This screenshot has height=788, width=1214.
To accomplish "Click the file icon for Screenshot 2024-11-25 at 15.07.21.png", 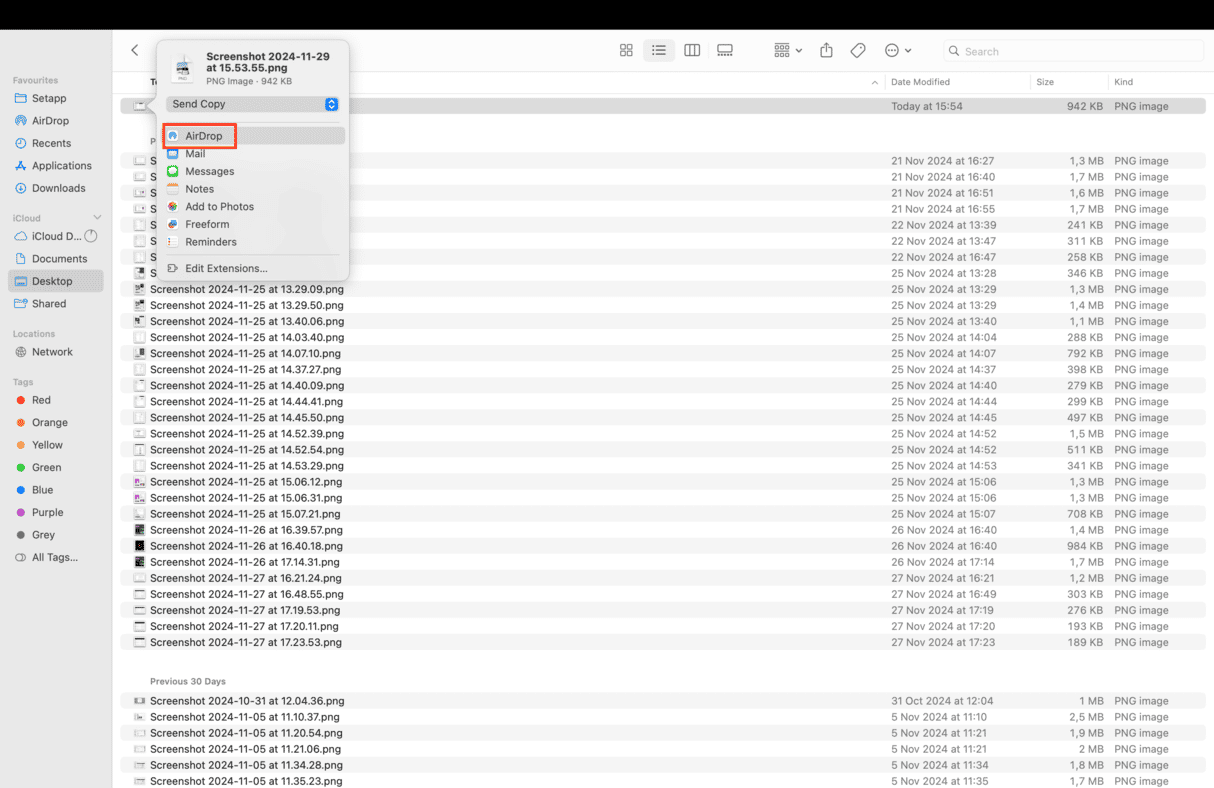I will [140, 514].
